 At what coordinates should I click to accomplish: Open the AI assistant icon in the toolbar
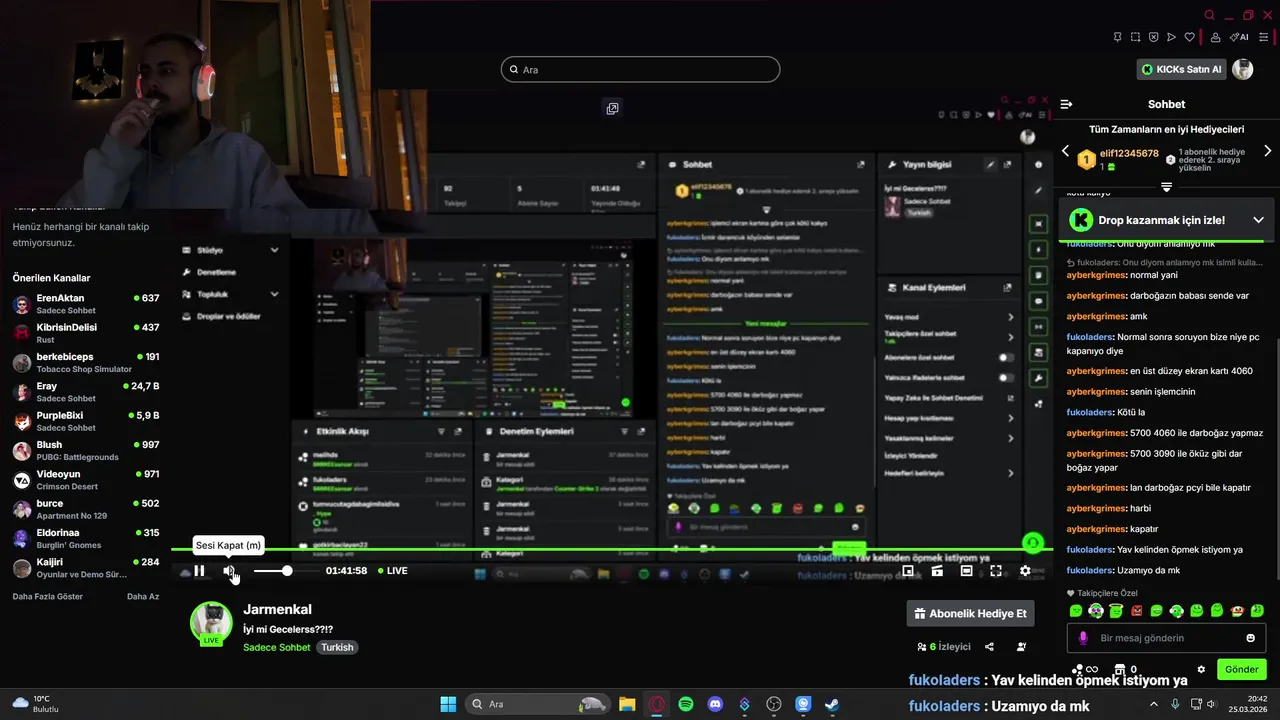(x=1240, y=37)
